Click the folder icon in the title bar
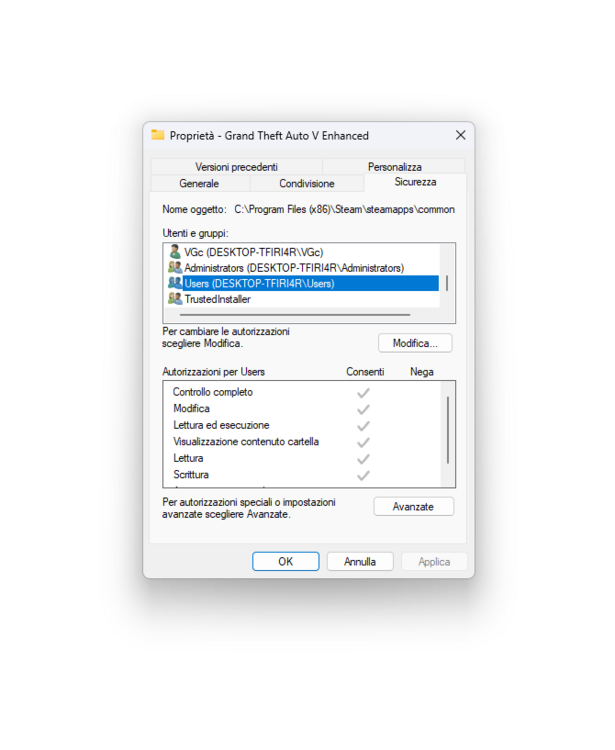This screenshot has height=750, width=615. click(x=158, y=135)
